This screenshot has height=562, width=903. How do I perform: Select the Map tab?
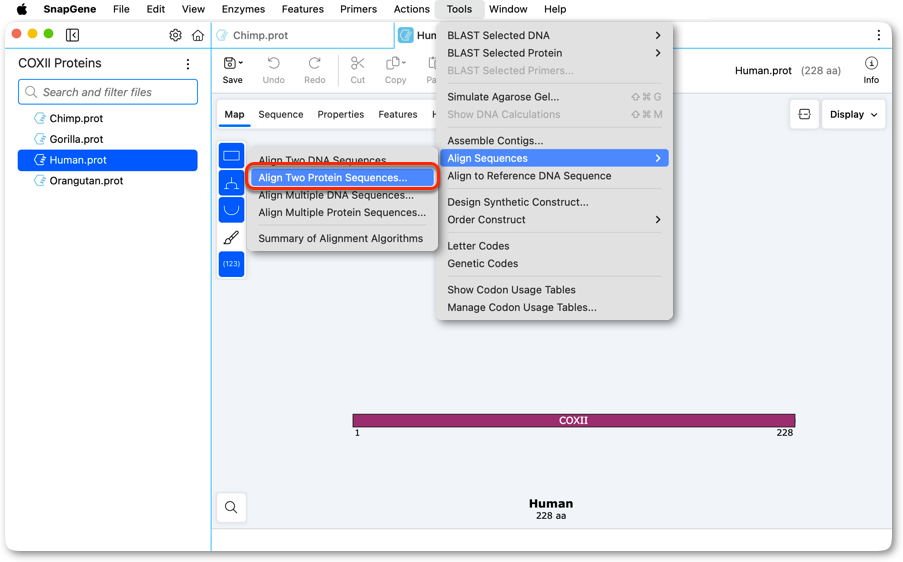(234, 114)
